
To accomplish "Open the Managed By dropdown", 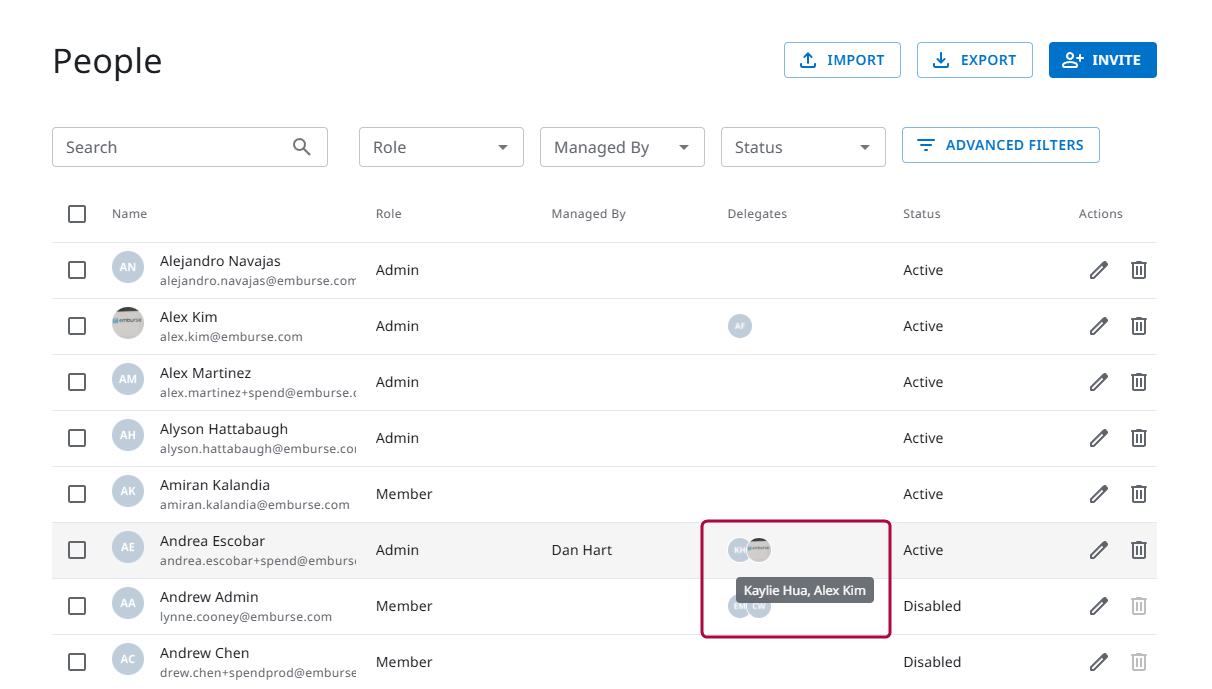I will [622, 146].
